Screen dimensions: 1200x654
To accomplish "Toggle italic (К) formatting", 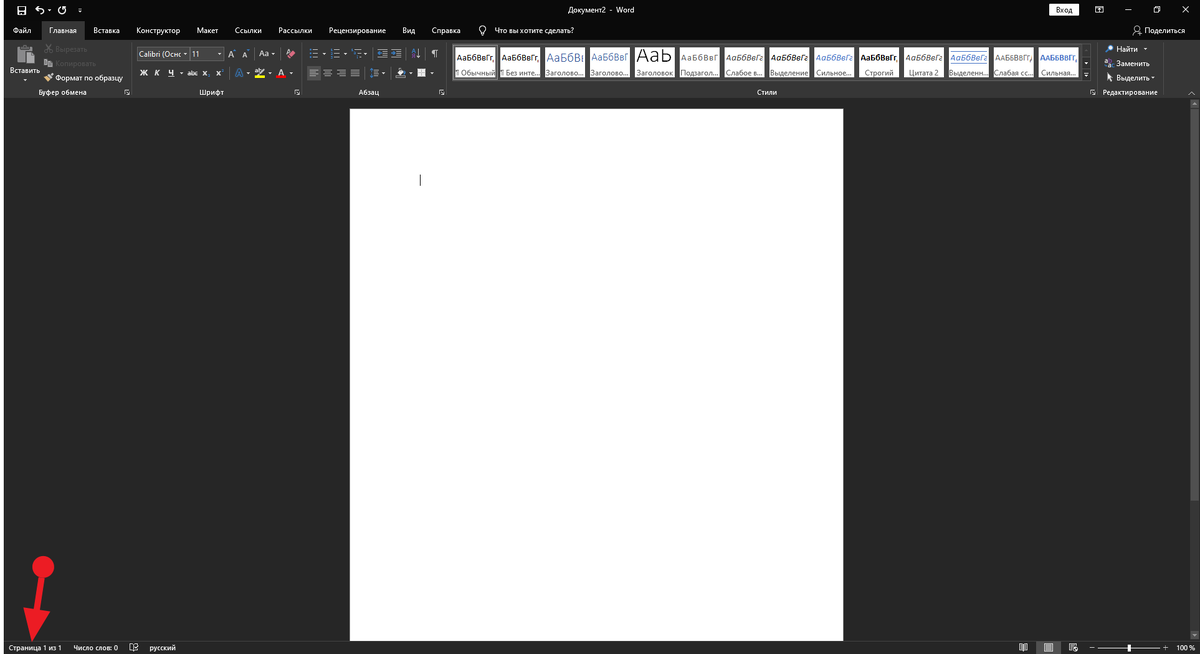I will pos(157,73).
